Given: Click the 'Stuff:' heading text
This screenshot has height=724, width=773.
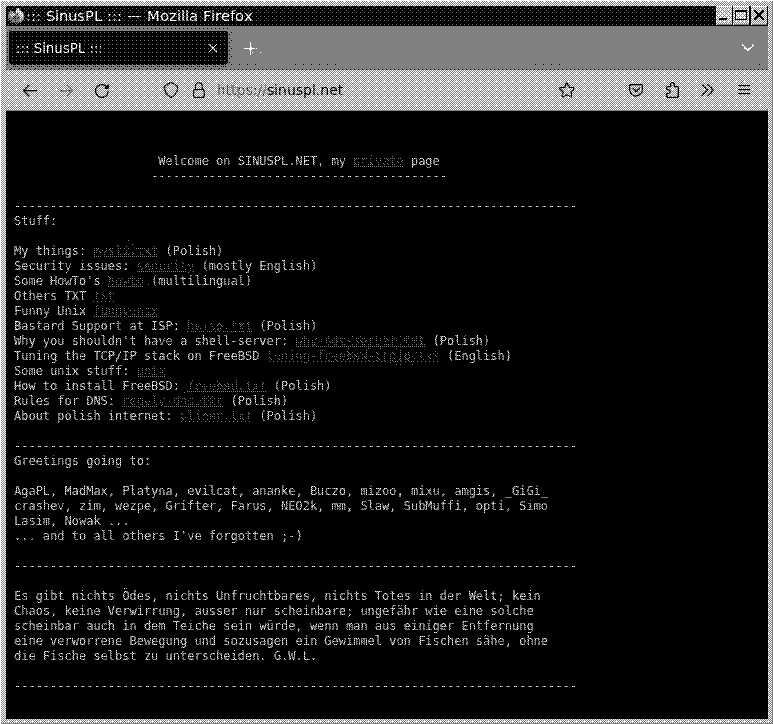Looking at the screenshot, I should click(35, 221).
